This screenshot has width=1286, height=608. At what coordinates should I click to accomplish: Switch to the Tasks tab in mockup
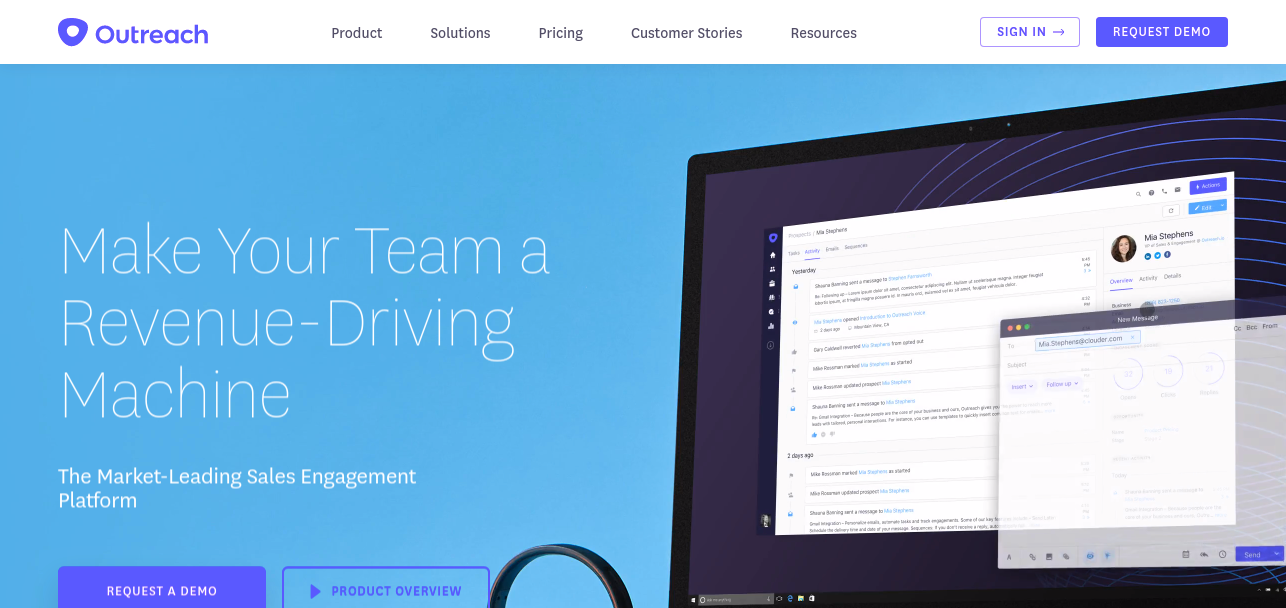794,253
